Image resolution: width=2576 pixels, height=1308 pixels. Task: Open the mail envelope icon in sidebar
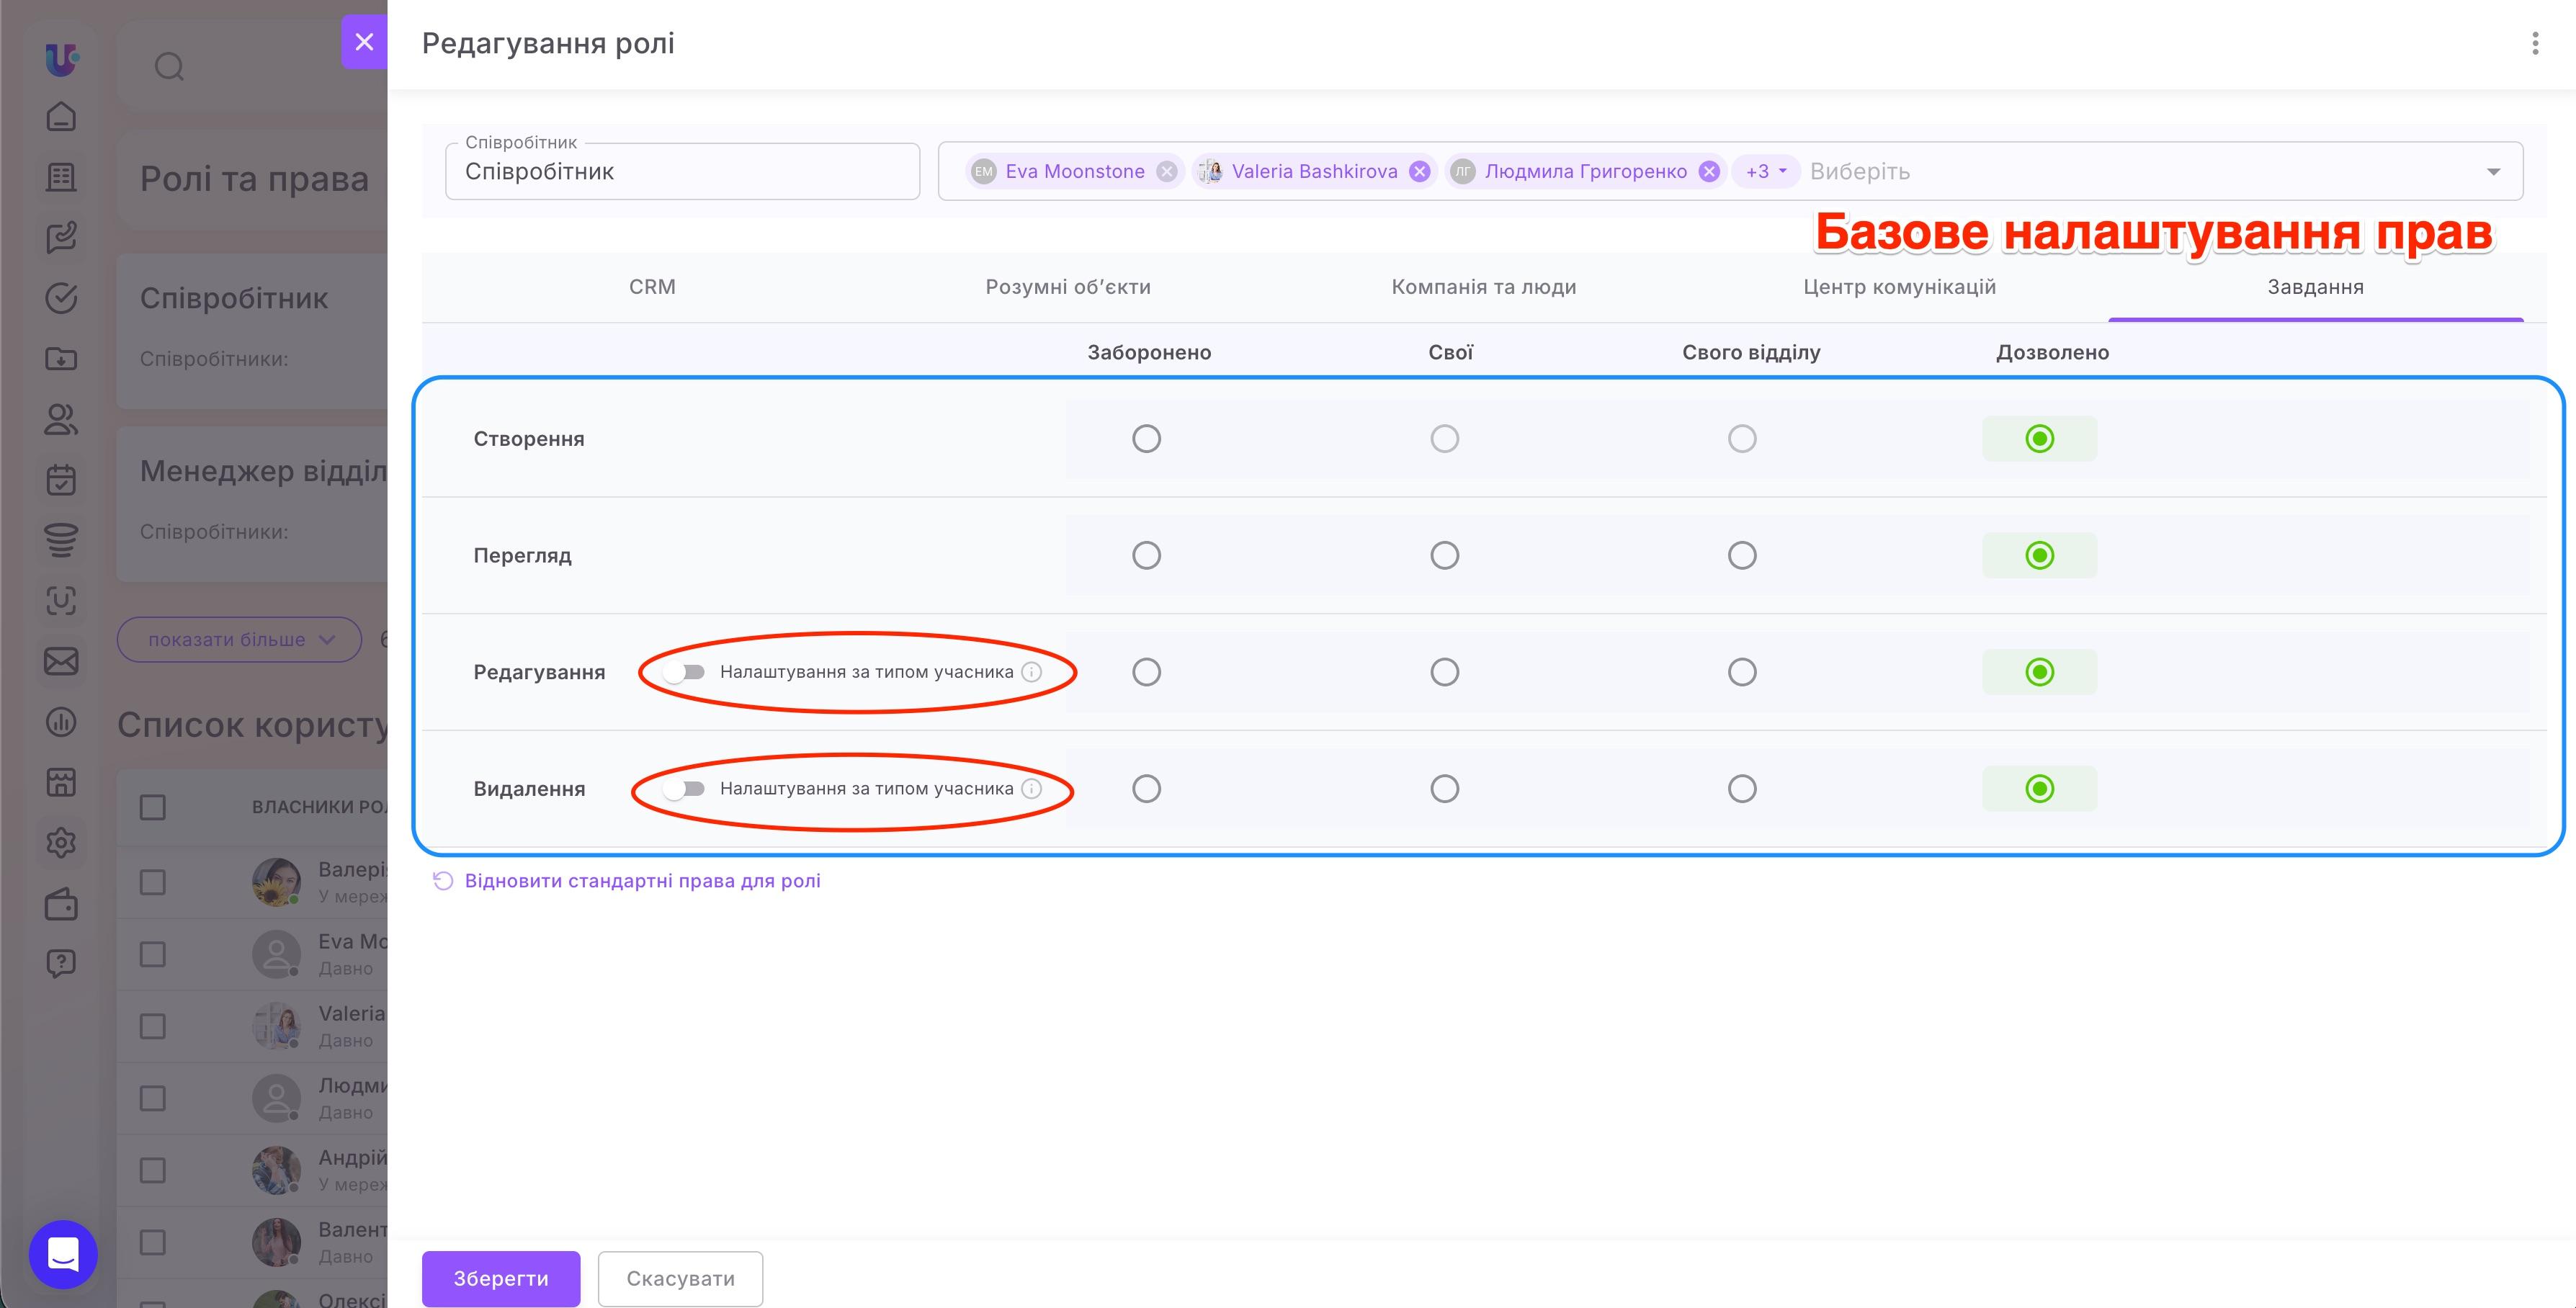pos(61,661)
